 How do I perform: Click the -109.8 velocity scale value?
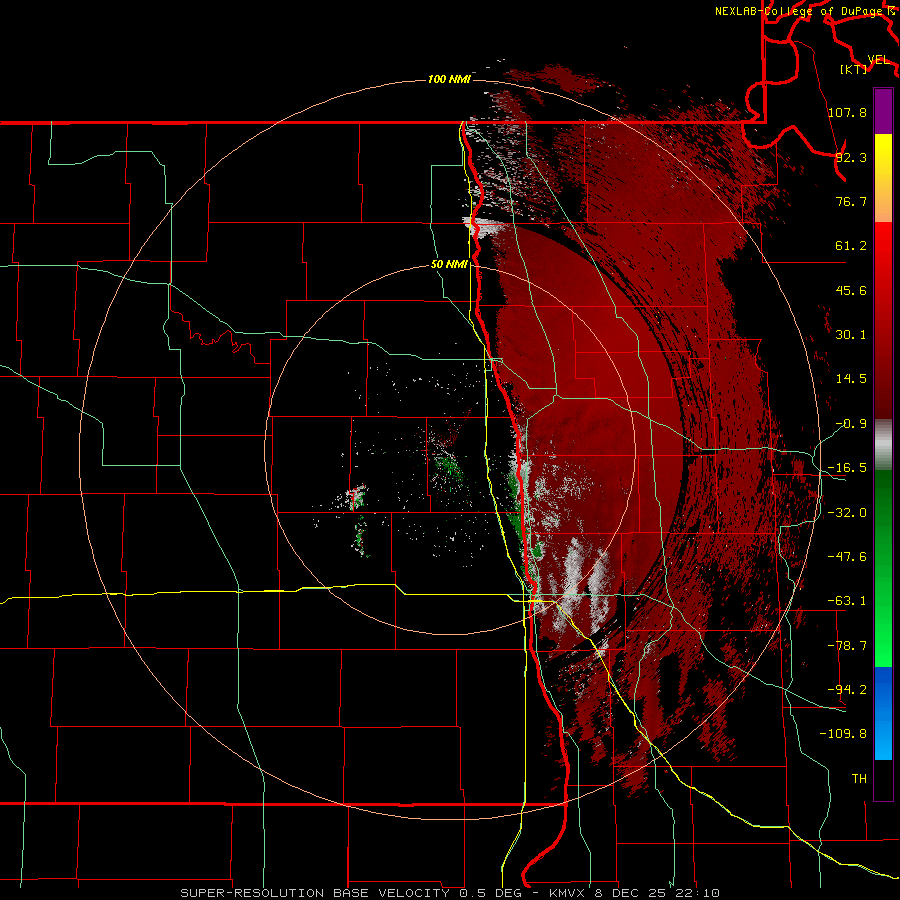pos(843,734)
